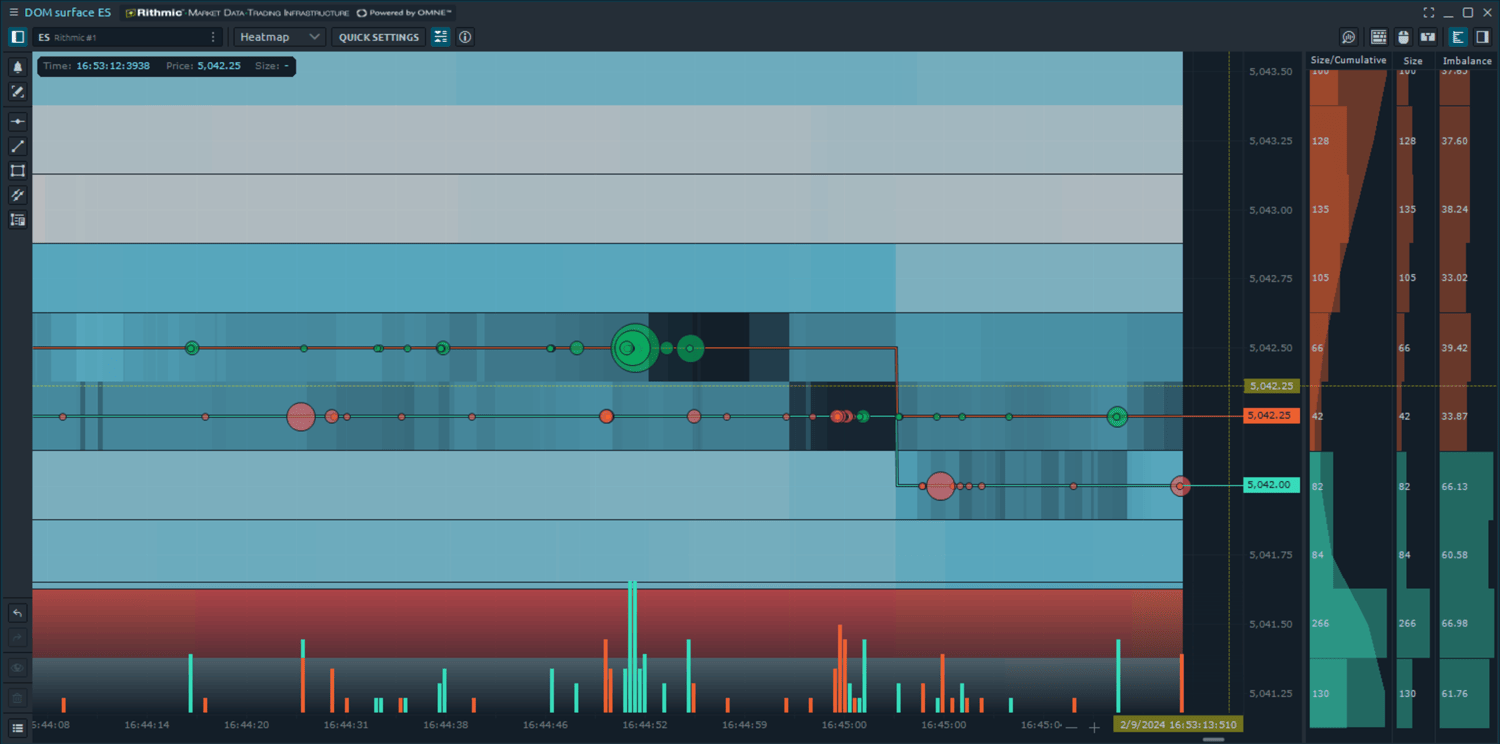Toggle the right side panel visibility
Viewport: 1500px width, 744px height.
point(1483,37)
